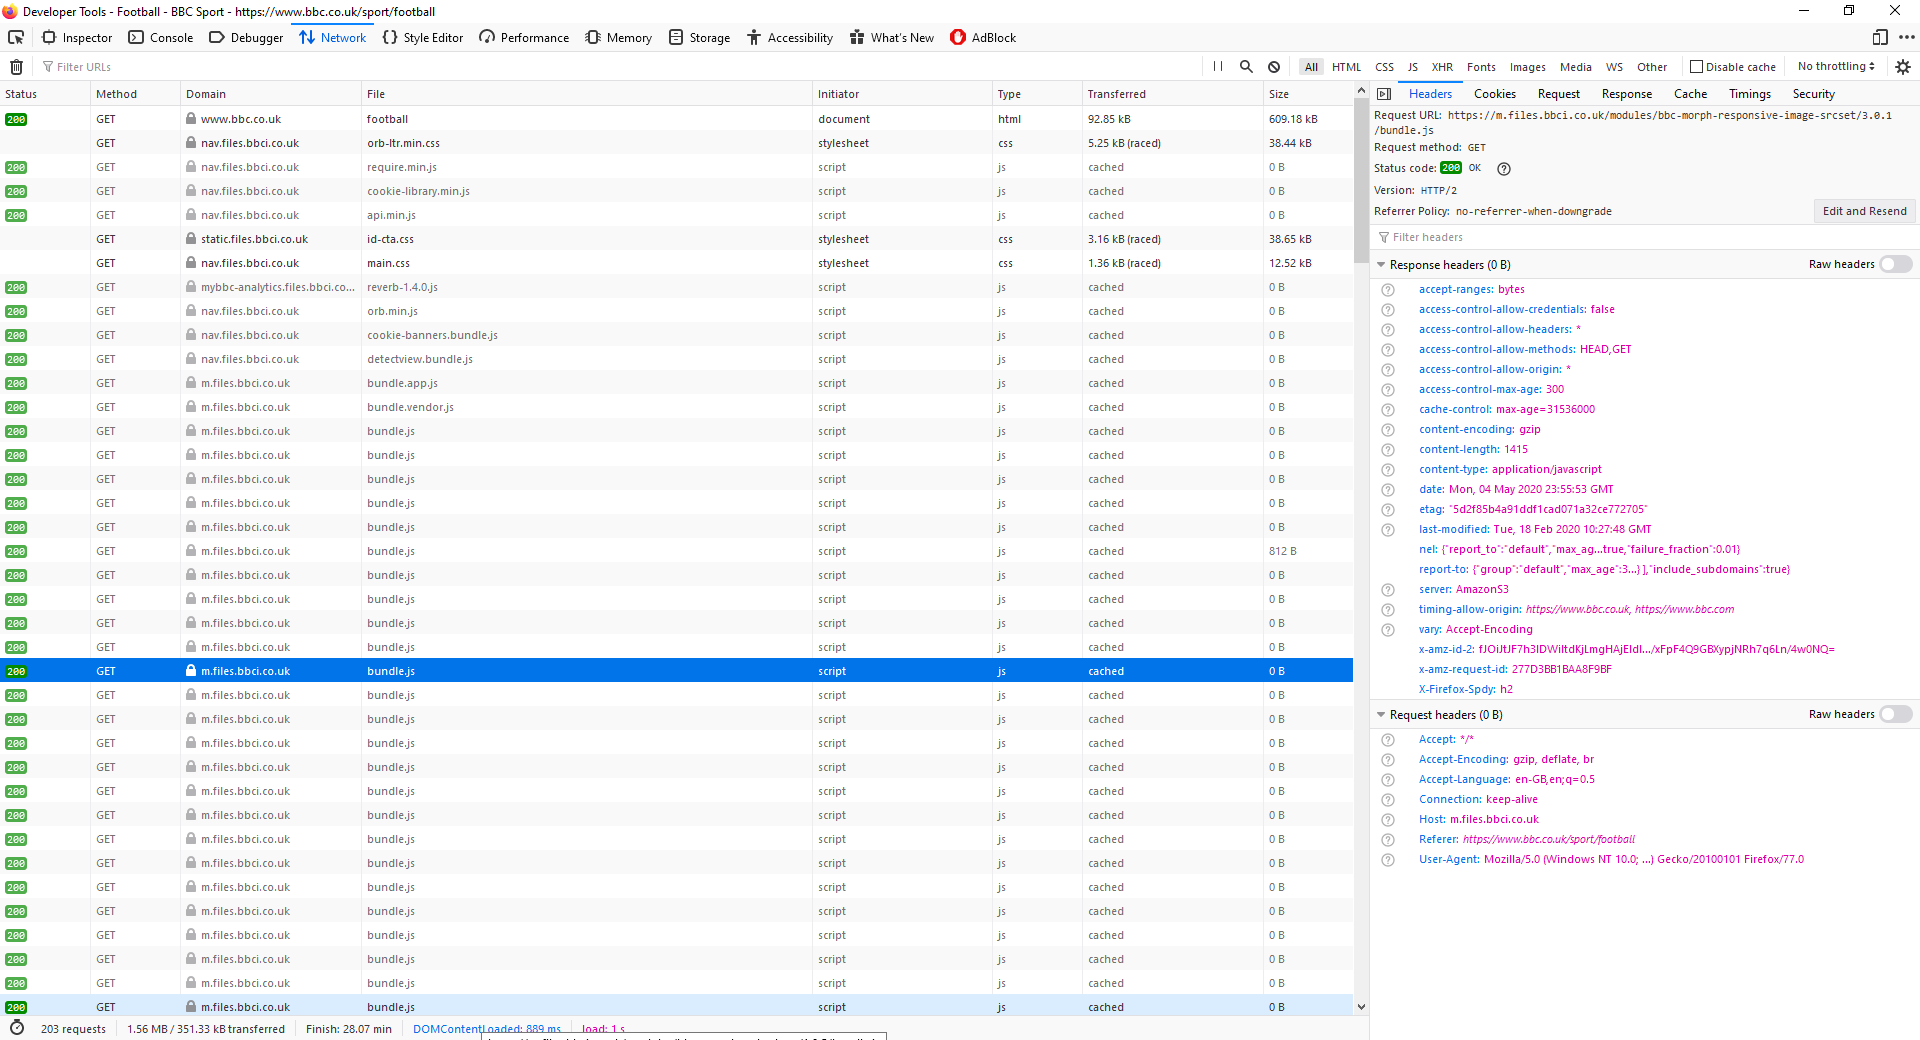The height and width of the screenshot is (1040, 1920).
Task: Clear the network log with trash icon
Action: (16, 67)
